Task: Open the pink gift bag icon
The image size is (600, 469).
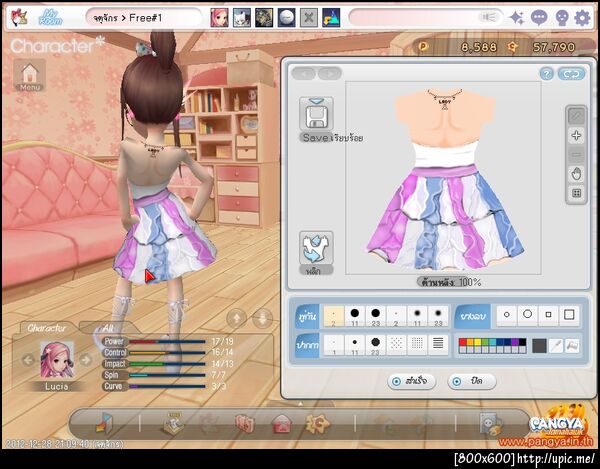Action: [x=245, y=424]
